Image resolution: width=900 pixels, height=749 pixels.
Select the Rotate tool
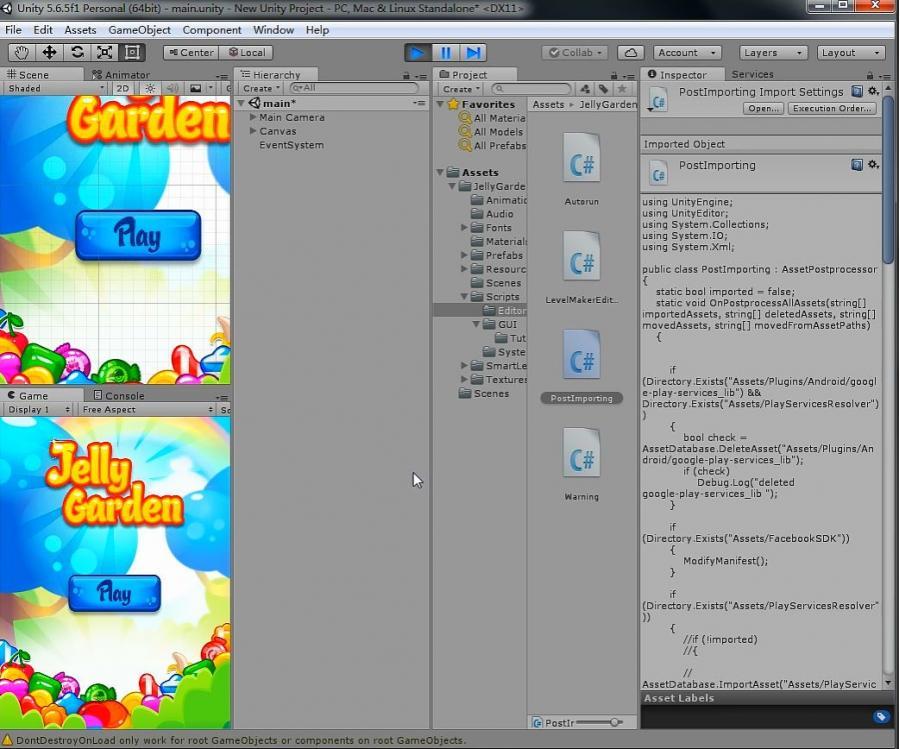point(76,52)
